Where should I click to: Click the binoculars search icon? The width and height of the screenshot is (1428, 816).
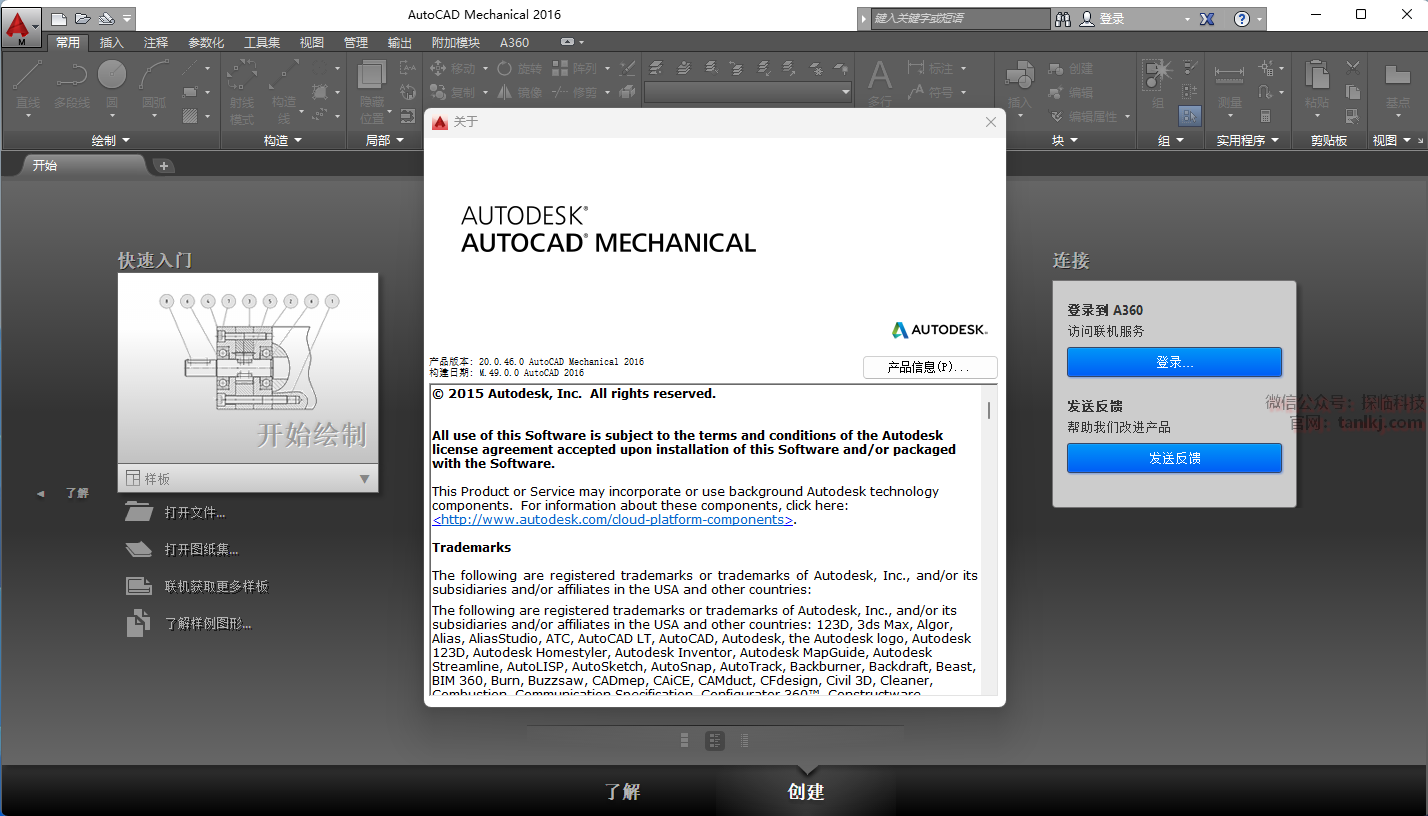1063,19
